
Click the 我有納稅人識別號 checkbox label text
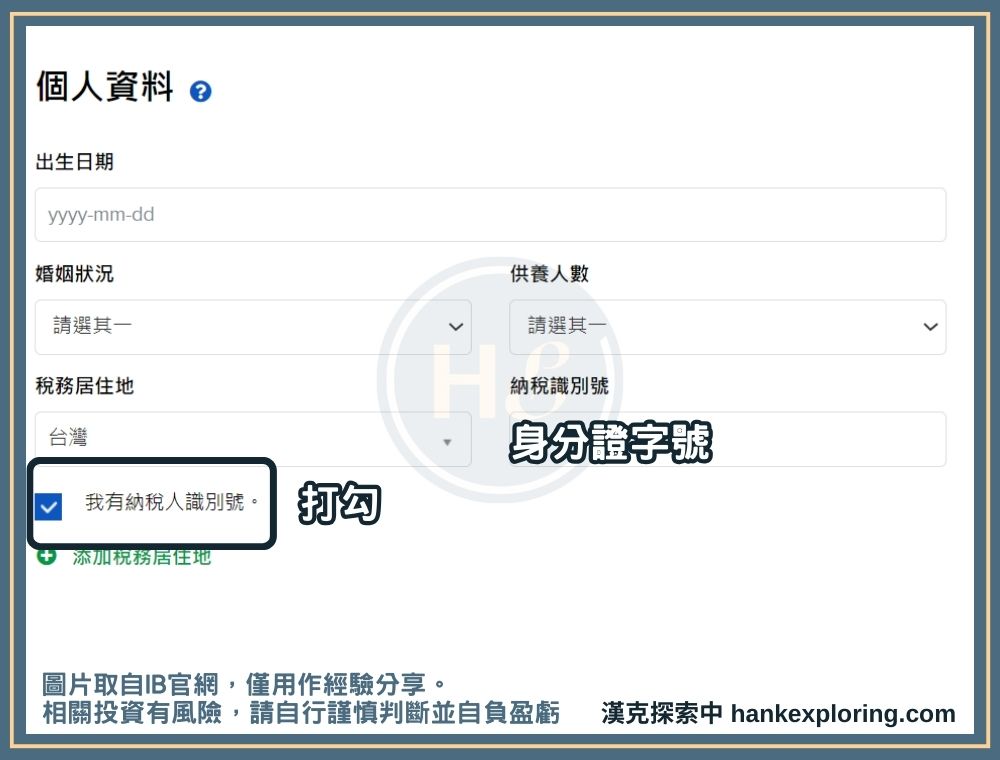[x=172, y=502]
